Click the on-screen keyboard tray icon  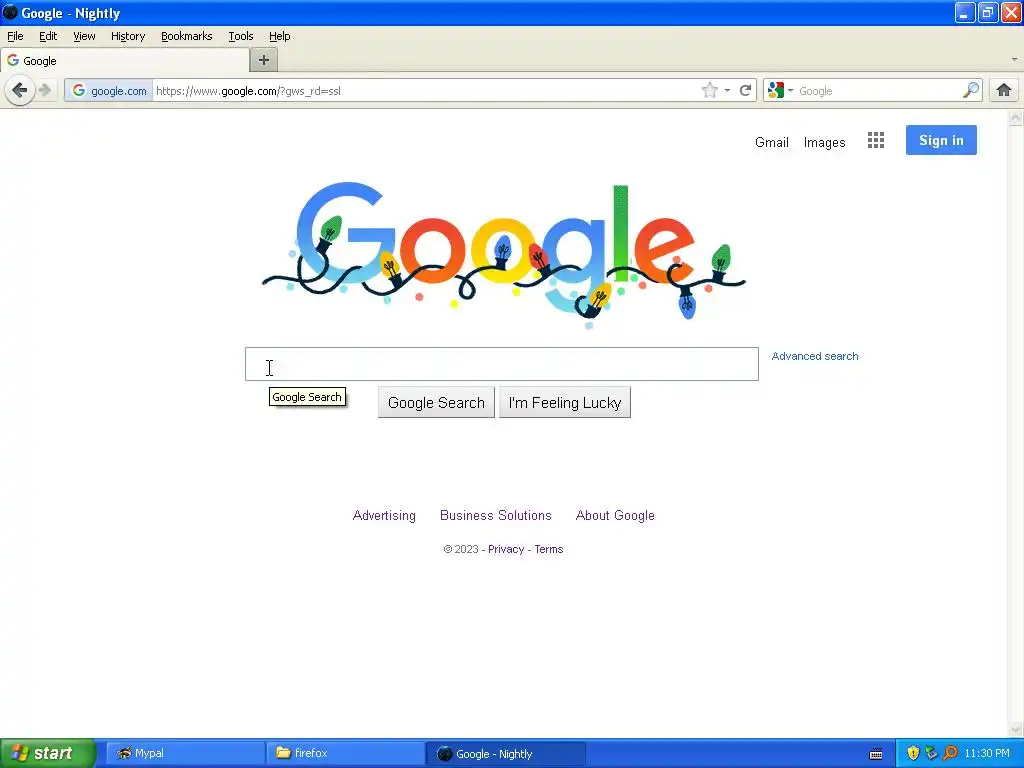[876, 754]
